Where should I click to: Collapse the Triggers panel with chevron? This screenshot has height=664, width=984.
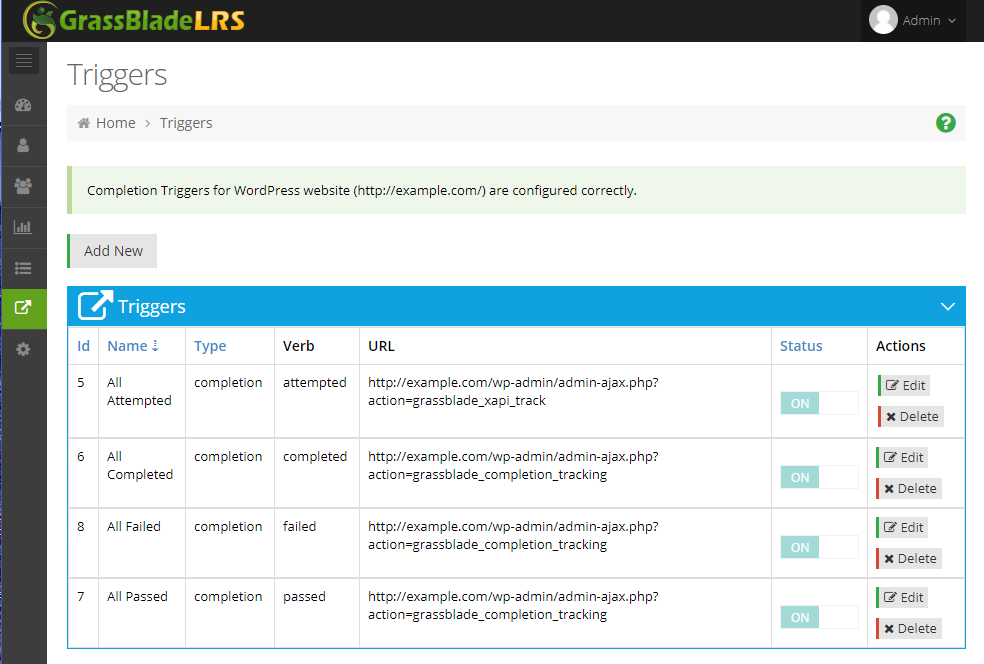(948, 306)
